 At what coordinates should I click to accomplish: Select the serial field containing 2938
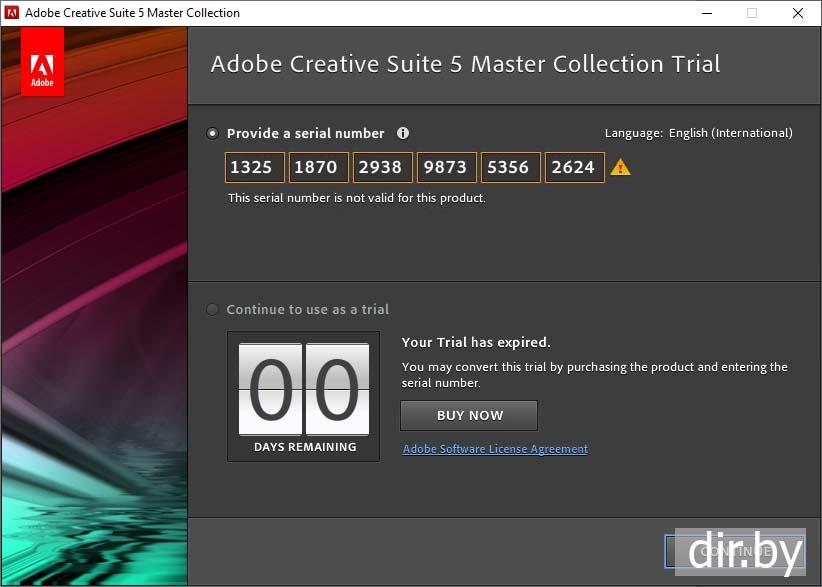coord(382,167)
